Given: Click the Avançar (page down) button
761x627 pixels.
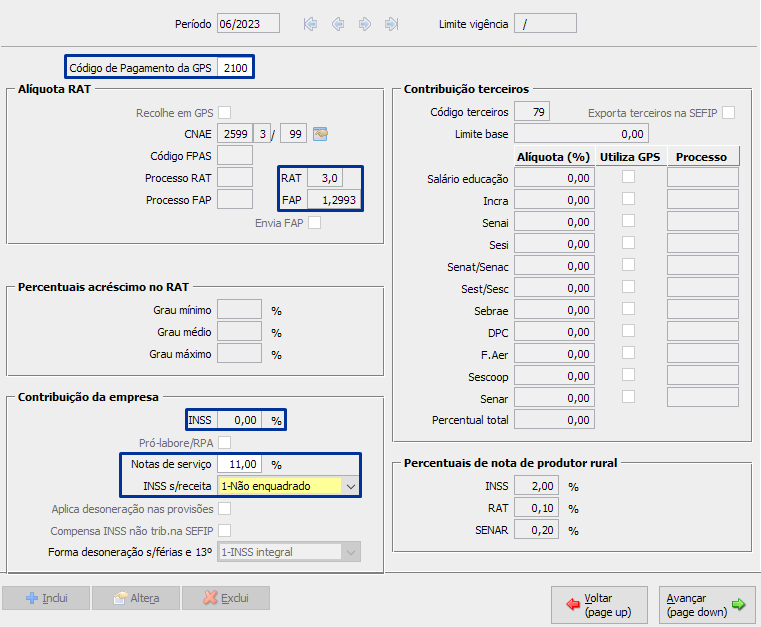Looking at the screenshot, I should tap(707, 604).
